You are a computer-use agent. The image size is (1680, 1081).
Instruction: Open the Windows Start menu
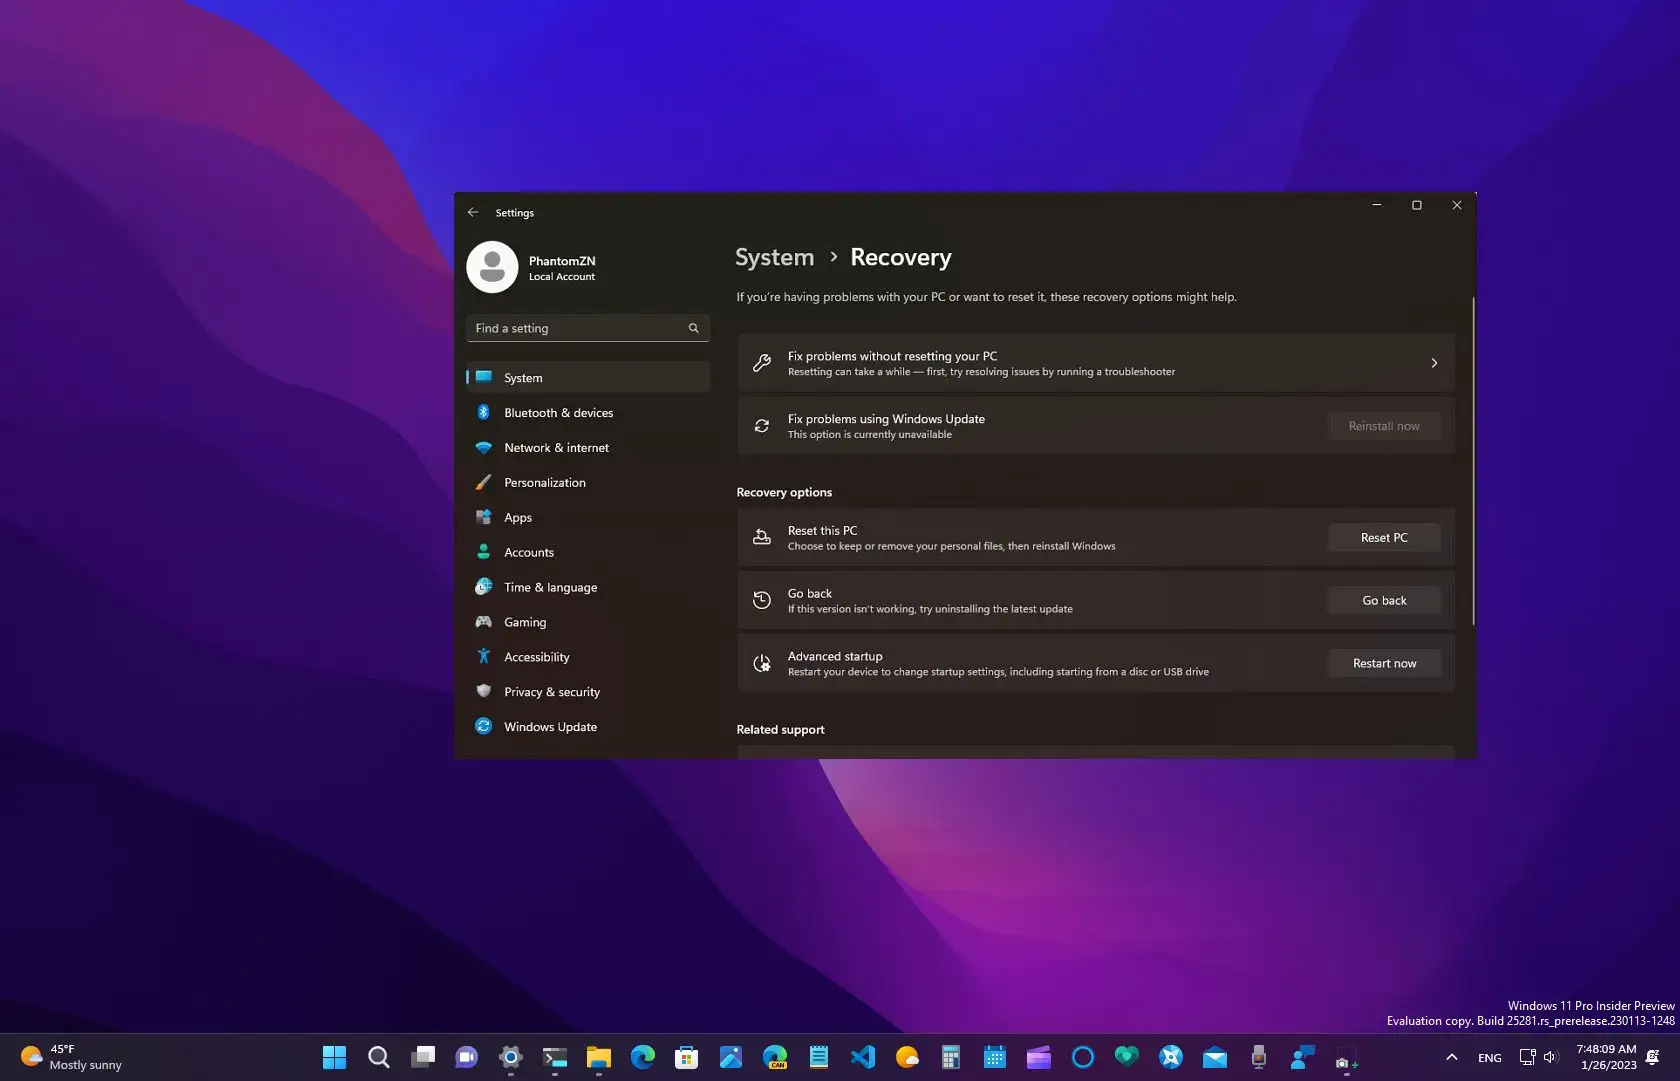(x=335, y=1057)
